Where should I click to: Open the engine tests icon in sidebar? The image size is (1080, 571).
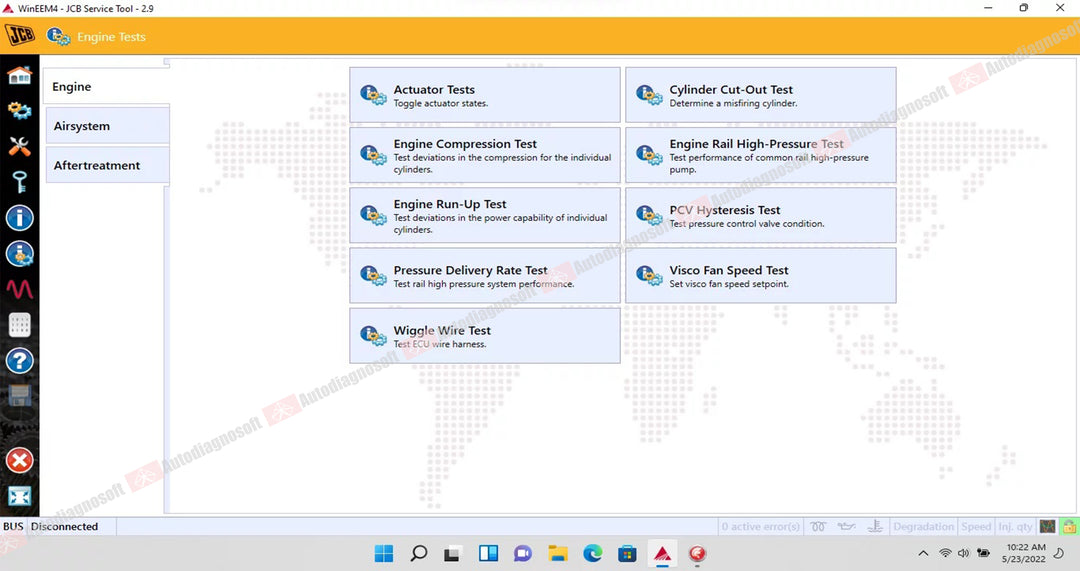point(19,253)
